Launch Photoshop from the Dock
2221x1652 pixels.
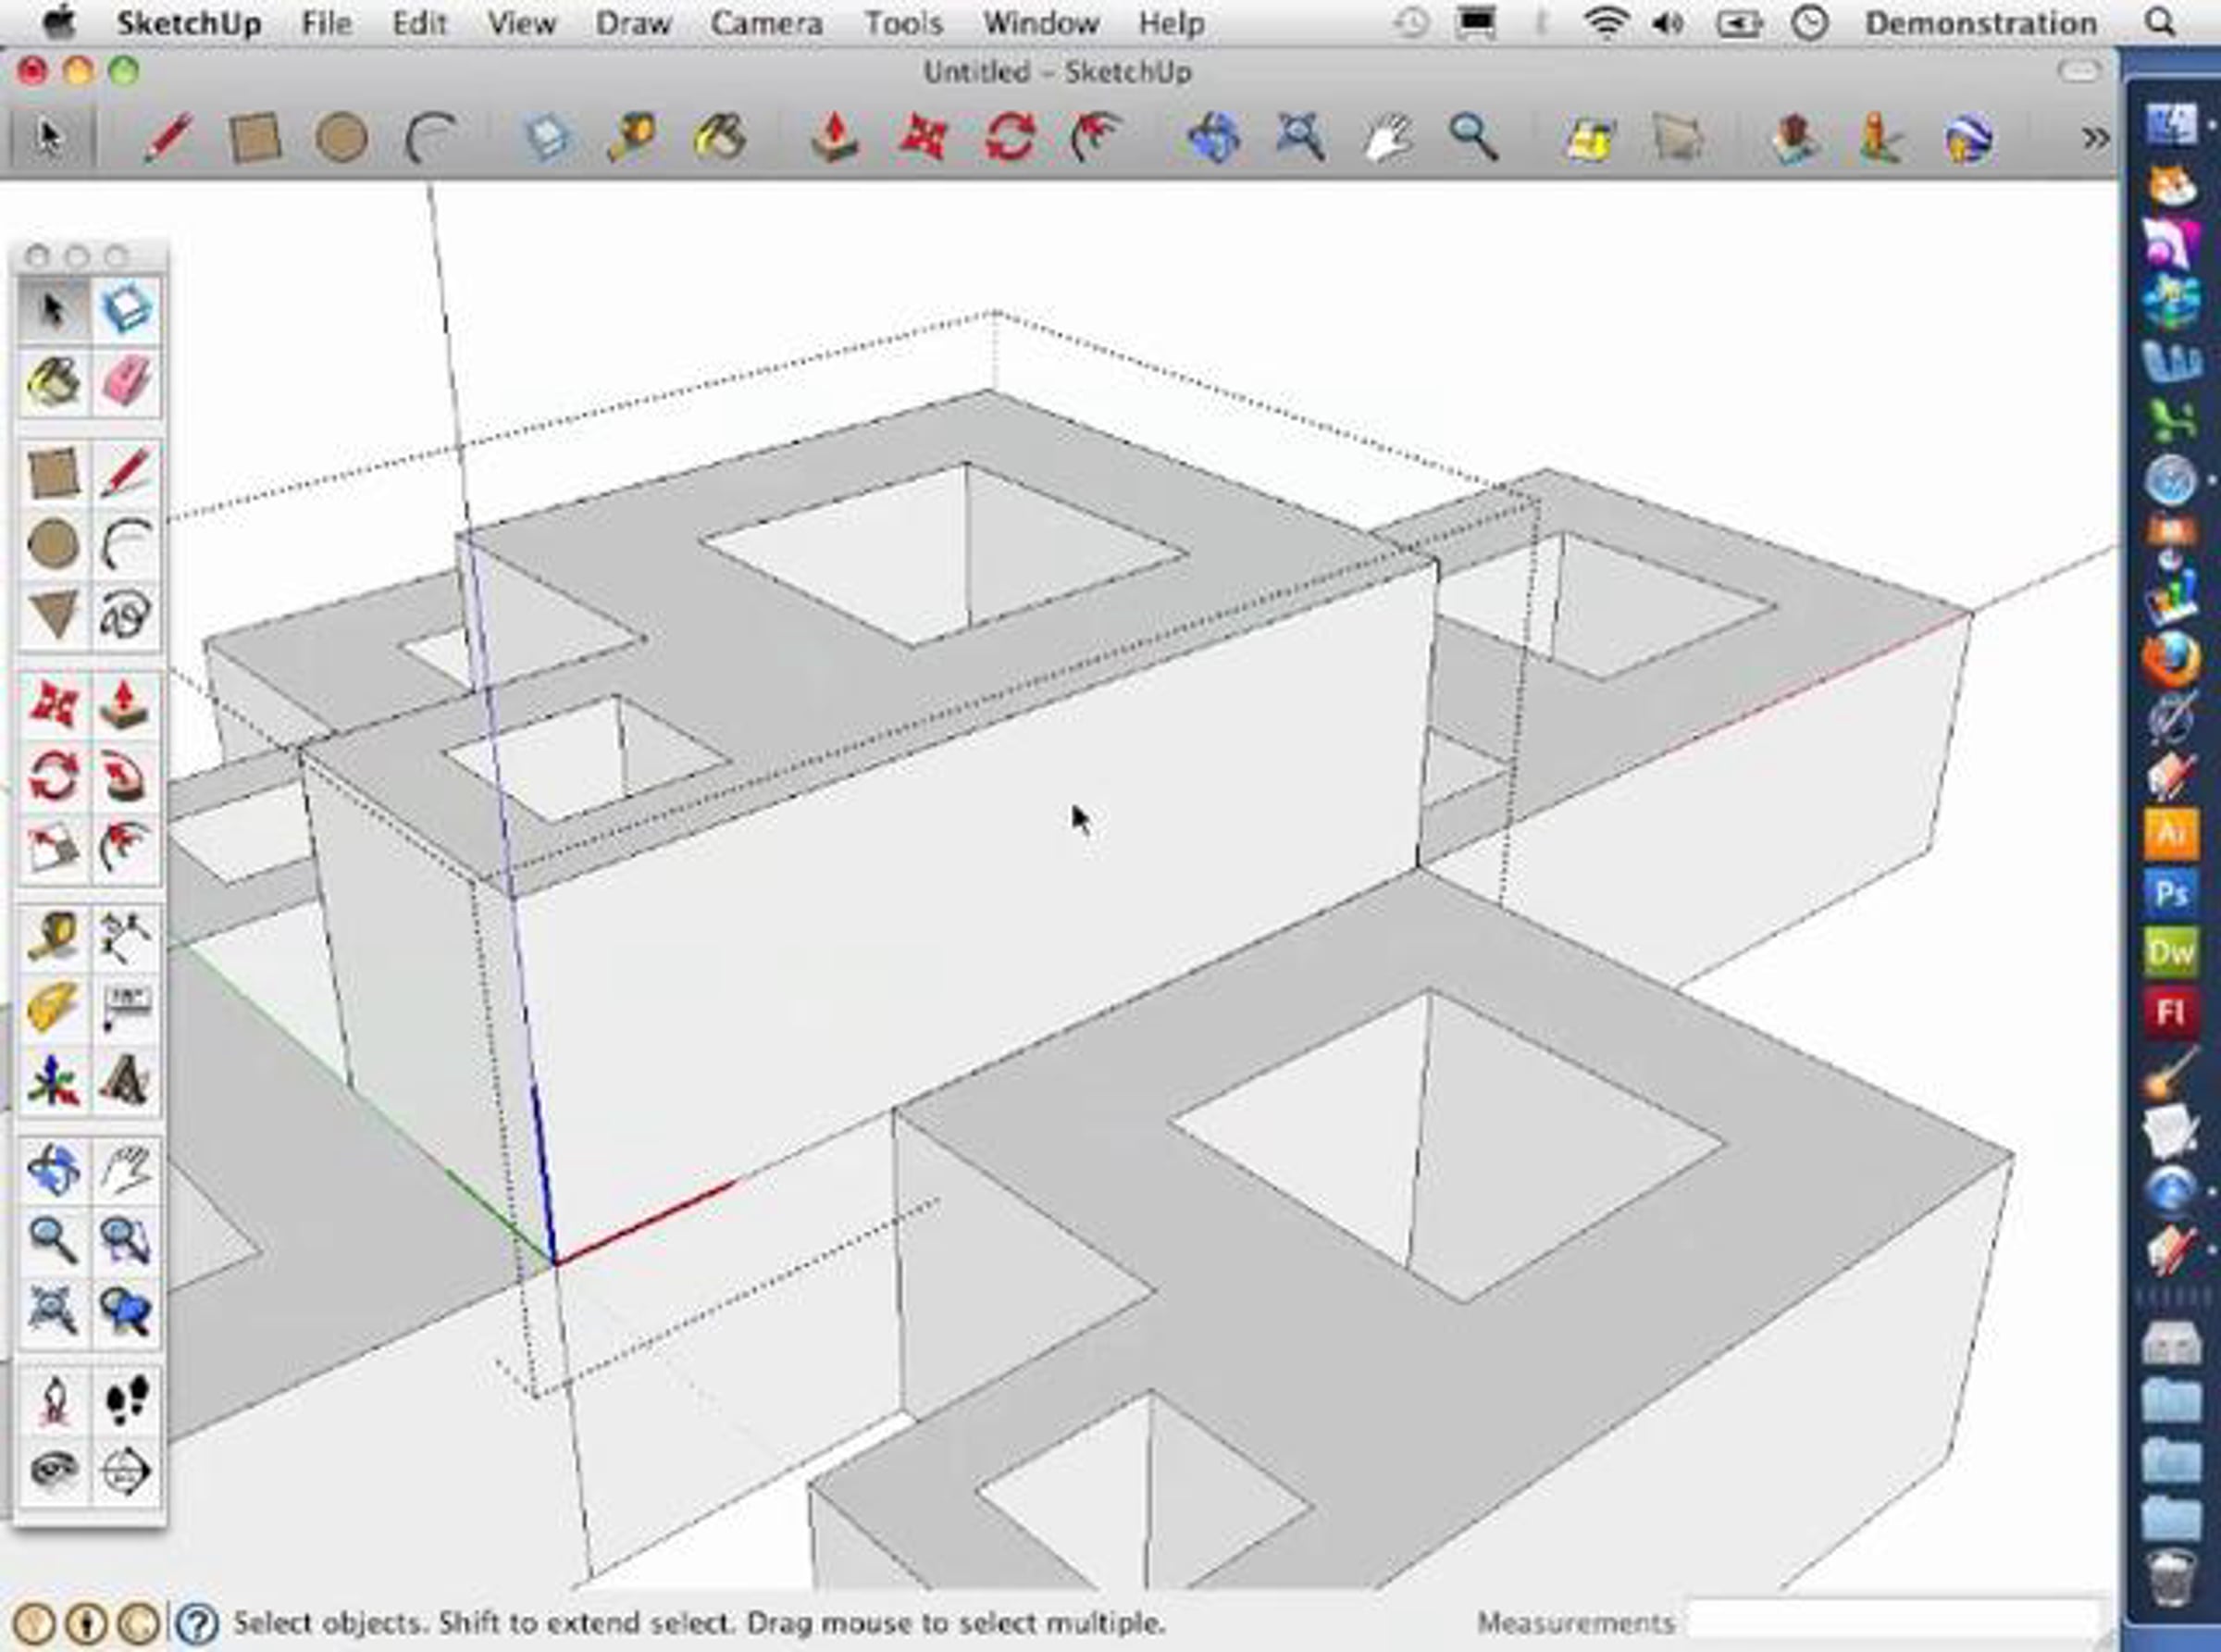tap(2170, 892)
